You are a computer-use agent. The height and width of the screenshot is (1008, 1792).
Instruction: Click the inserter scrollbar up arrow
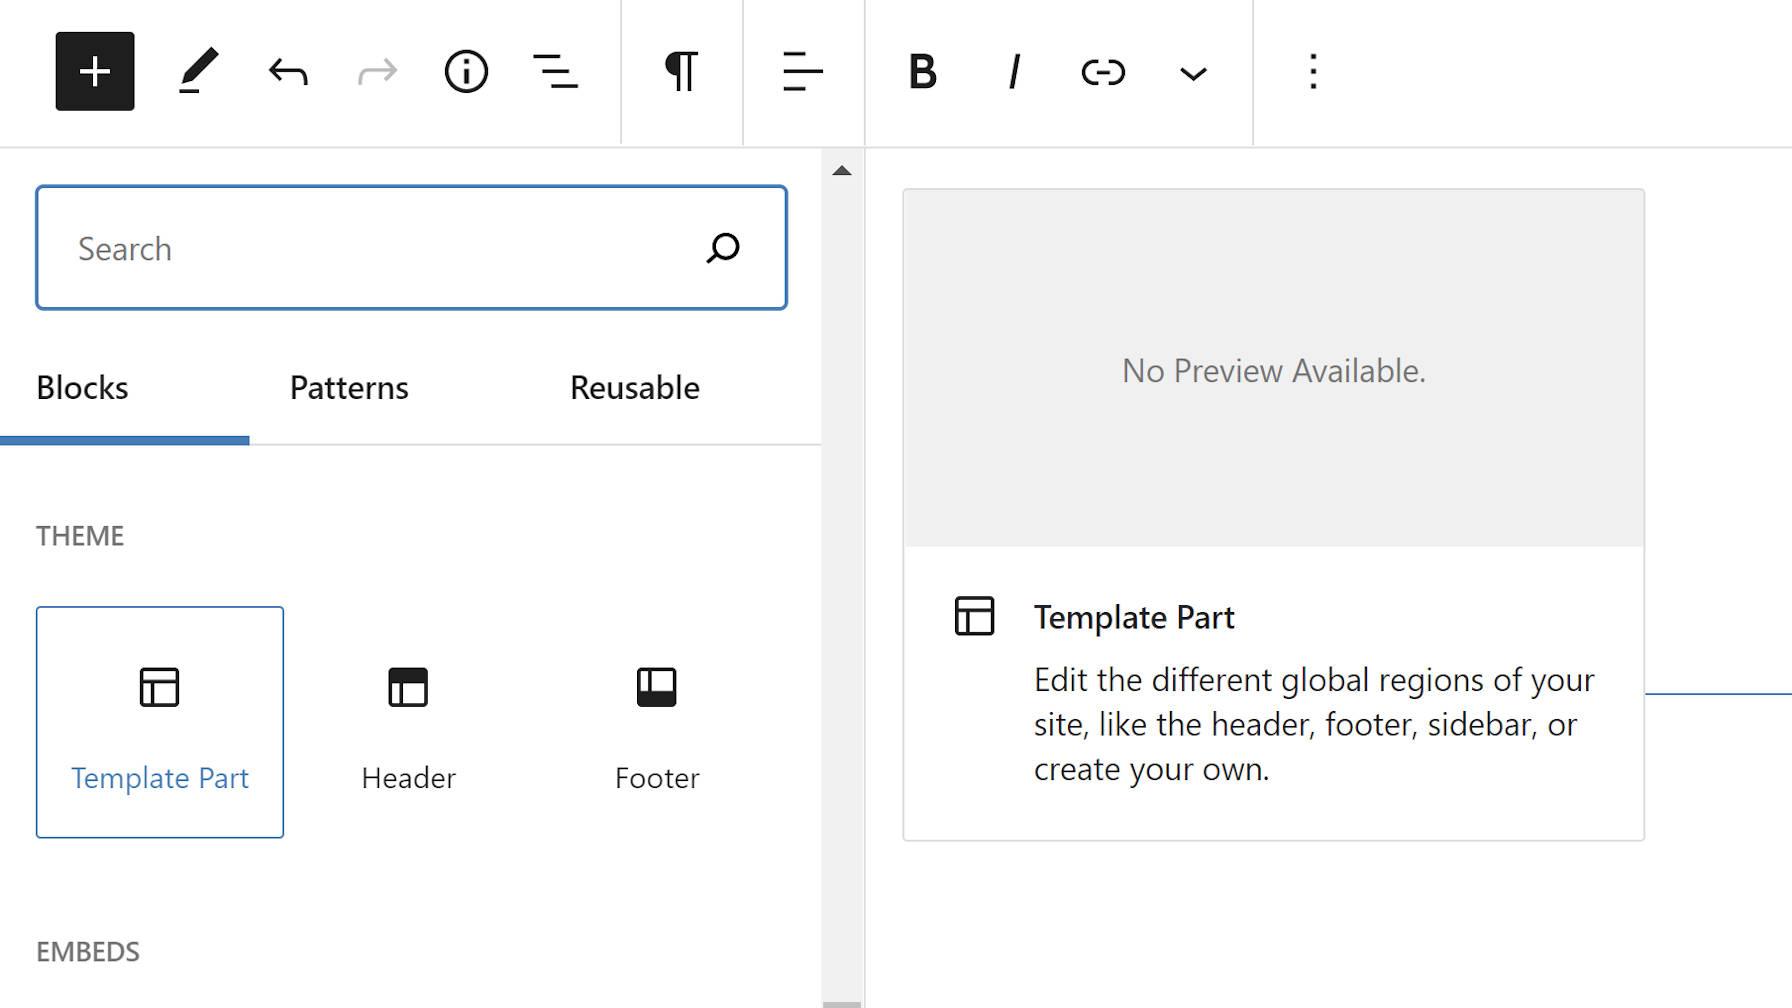point(842,171)
